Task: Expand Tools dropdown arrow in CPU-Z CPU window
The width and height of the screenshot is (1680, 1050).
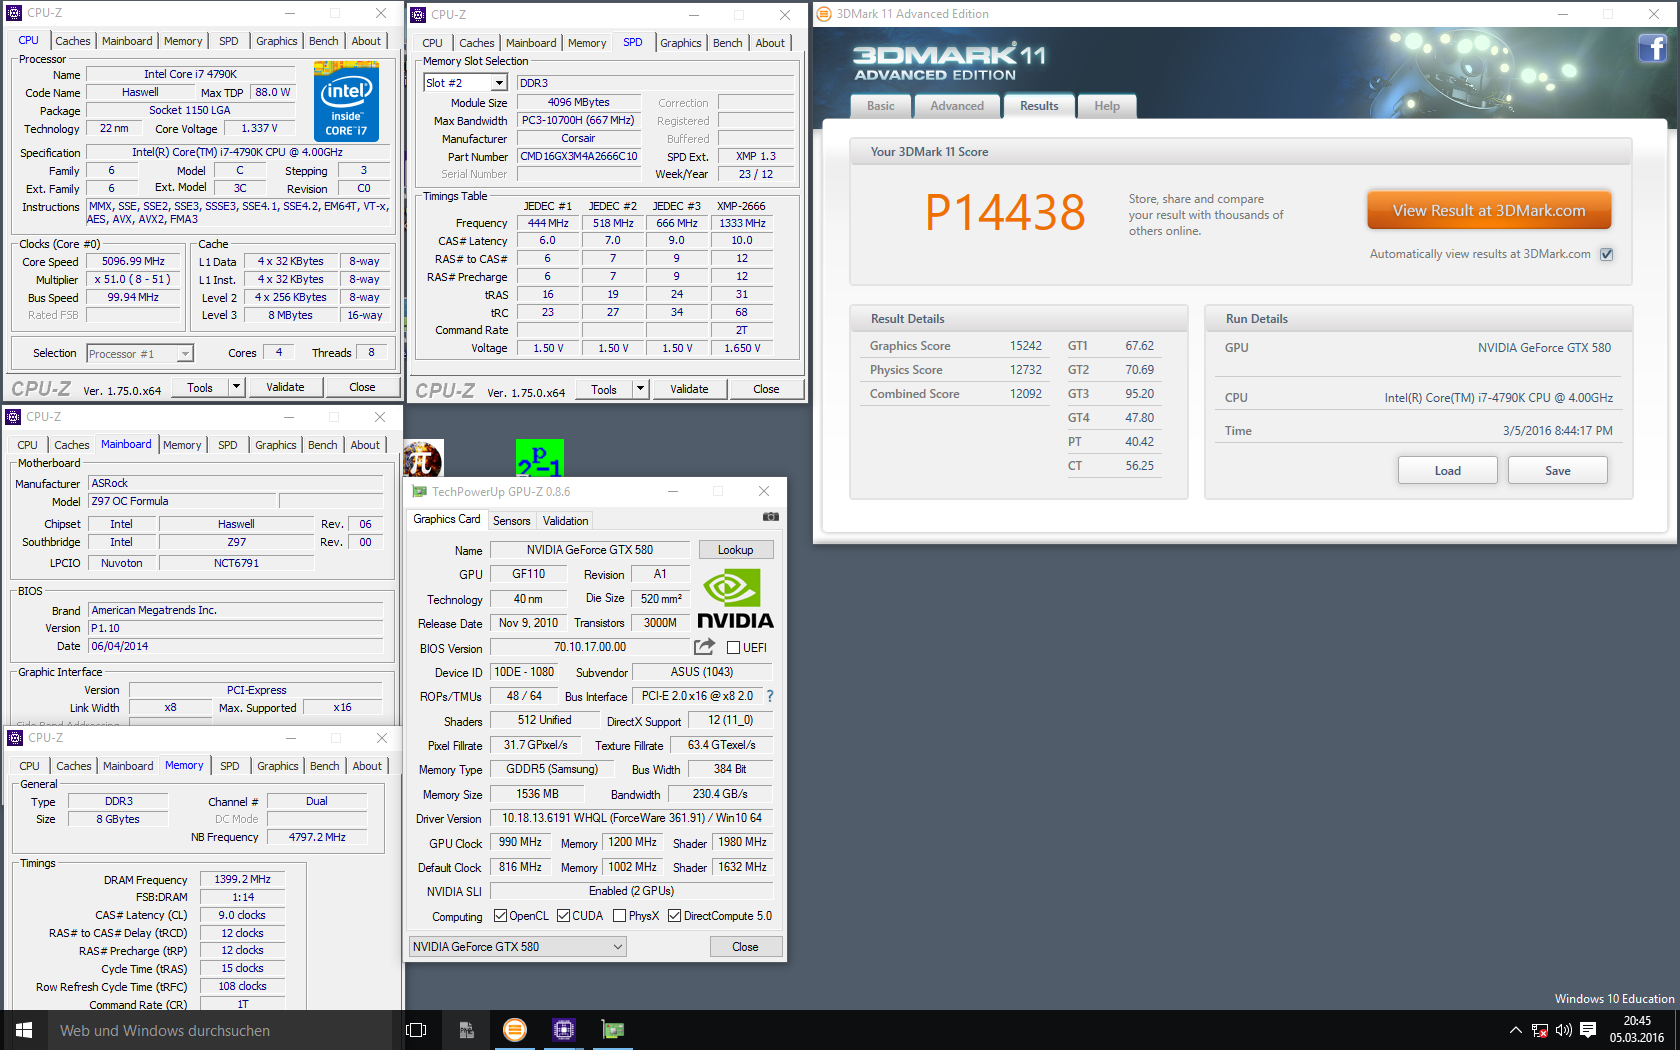Action: 237,387
